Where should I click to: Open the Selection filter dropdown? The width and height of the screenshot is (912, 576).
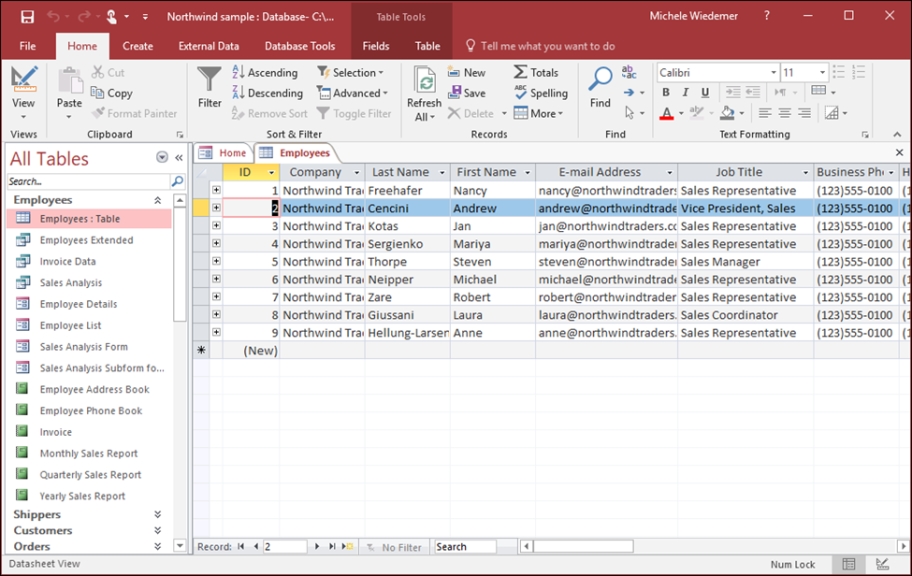coord(351,72)
